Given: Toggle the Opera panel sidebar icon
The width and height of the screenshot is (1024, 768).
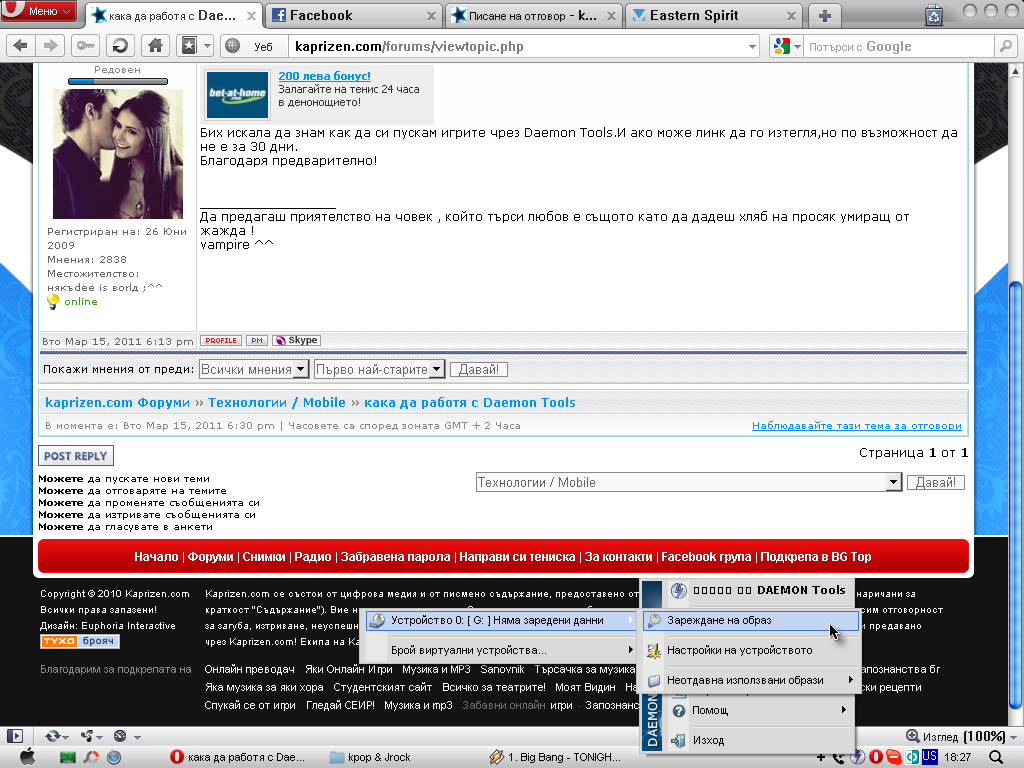Looking at the screenshot, I should click(14, 736).
